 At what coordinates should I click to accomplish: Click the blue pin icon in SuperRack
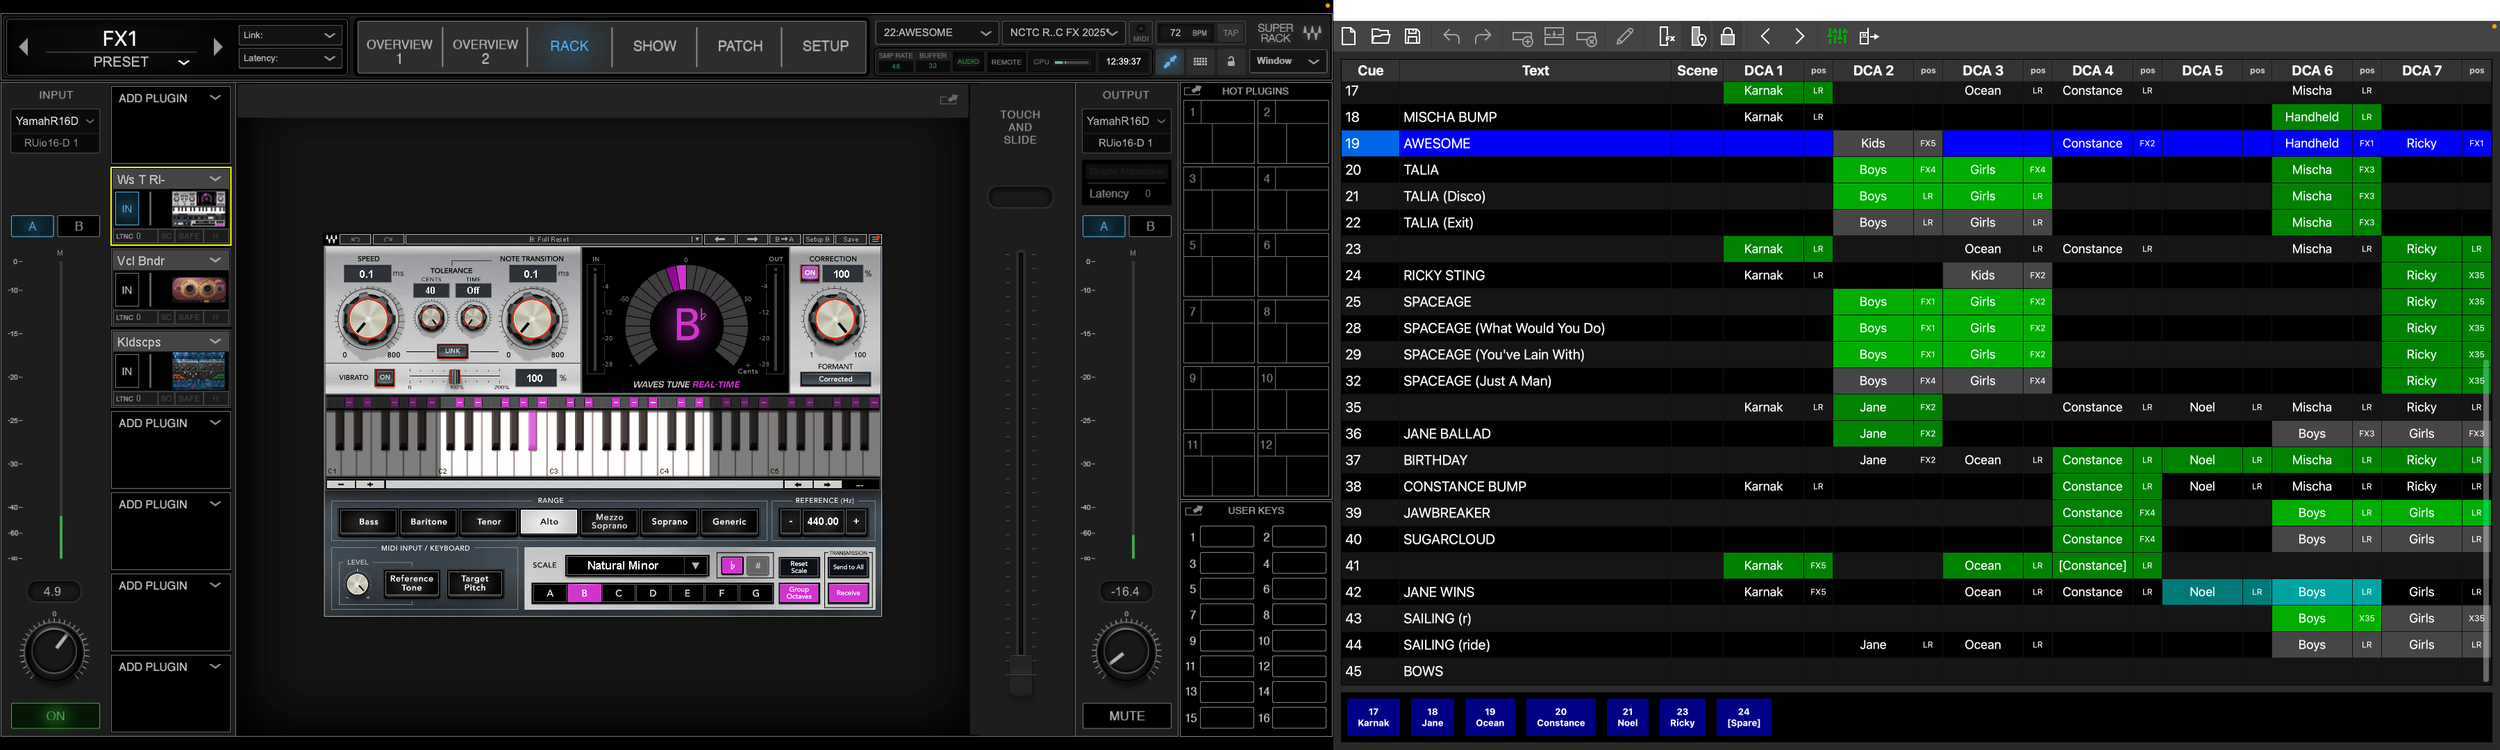point(1169,61)
